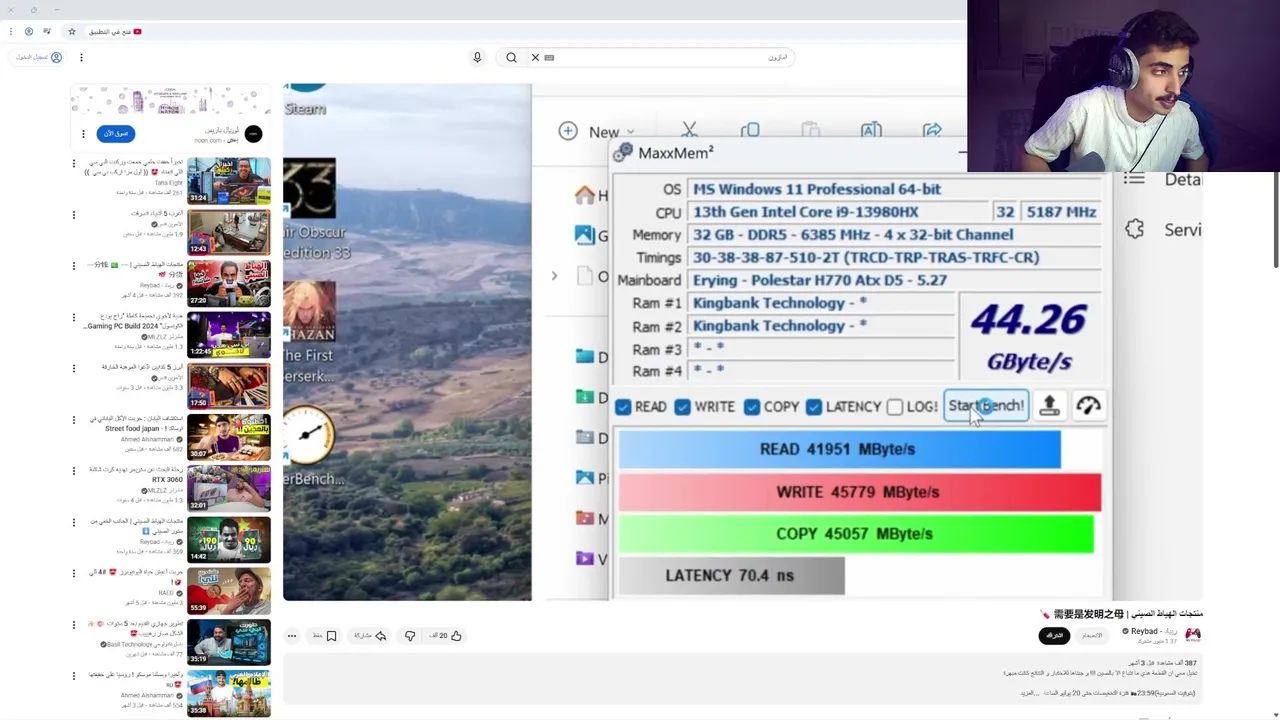
Task: Dislike the video with thumbs-down icon
Action: click(410, 635)
